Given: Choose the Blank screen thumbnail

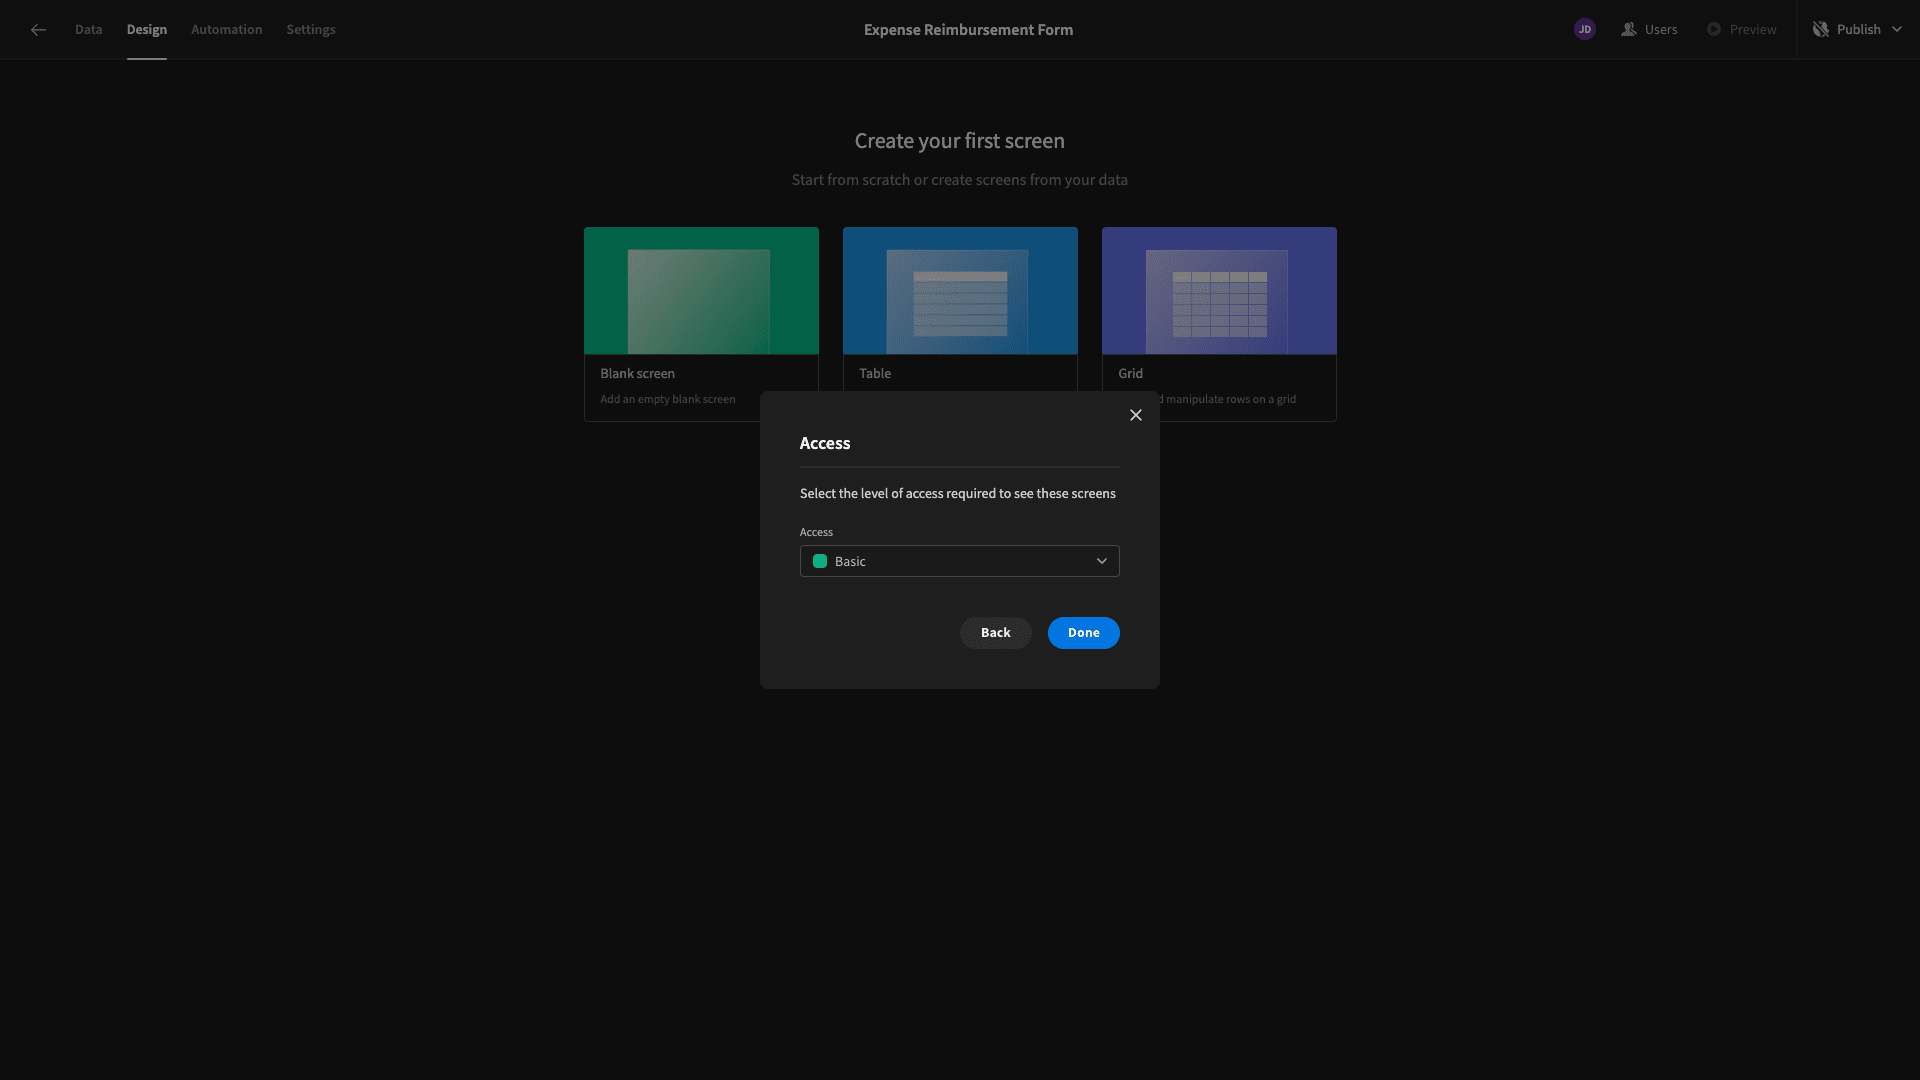Looking at the screenshot, I should coord(701,291).
